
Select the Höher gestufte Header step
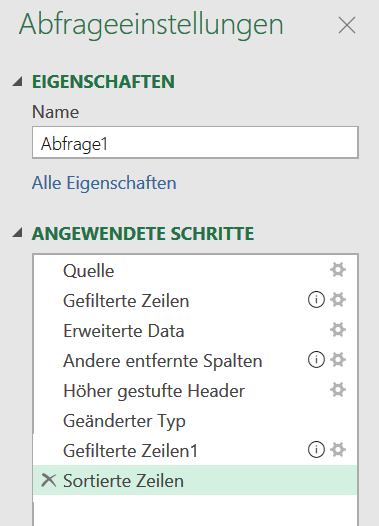(195, 390)
